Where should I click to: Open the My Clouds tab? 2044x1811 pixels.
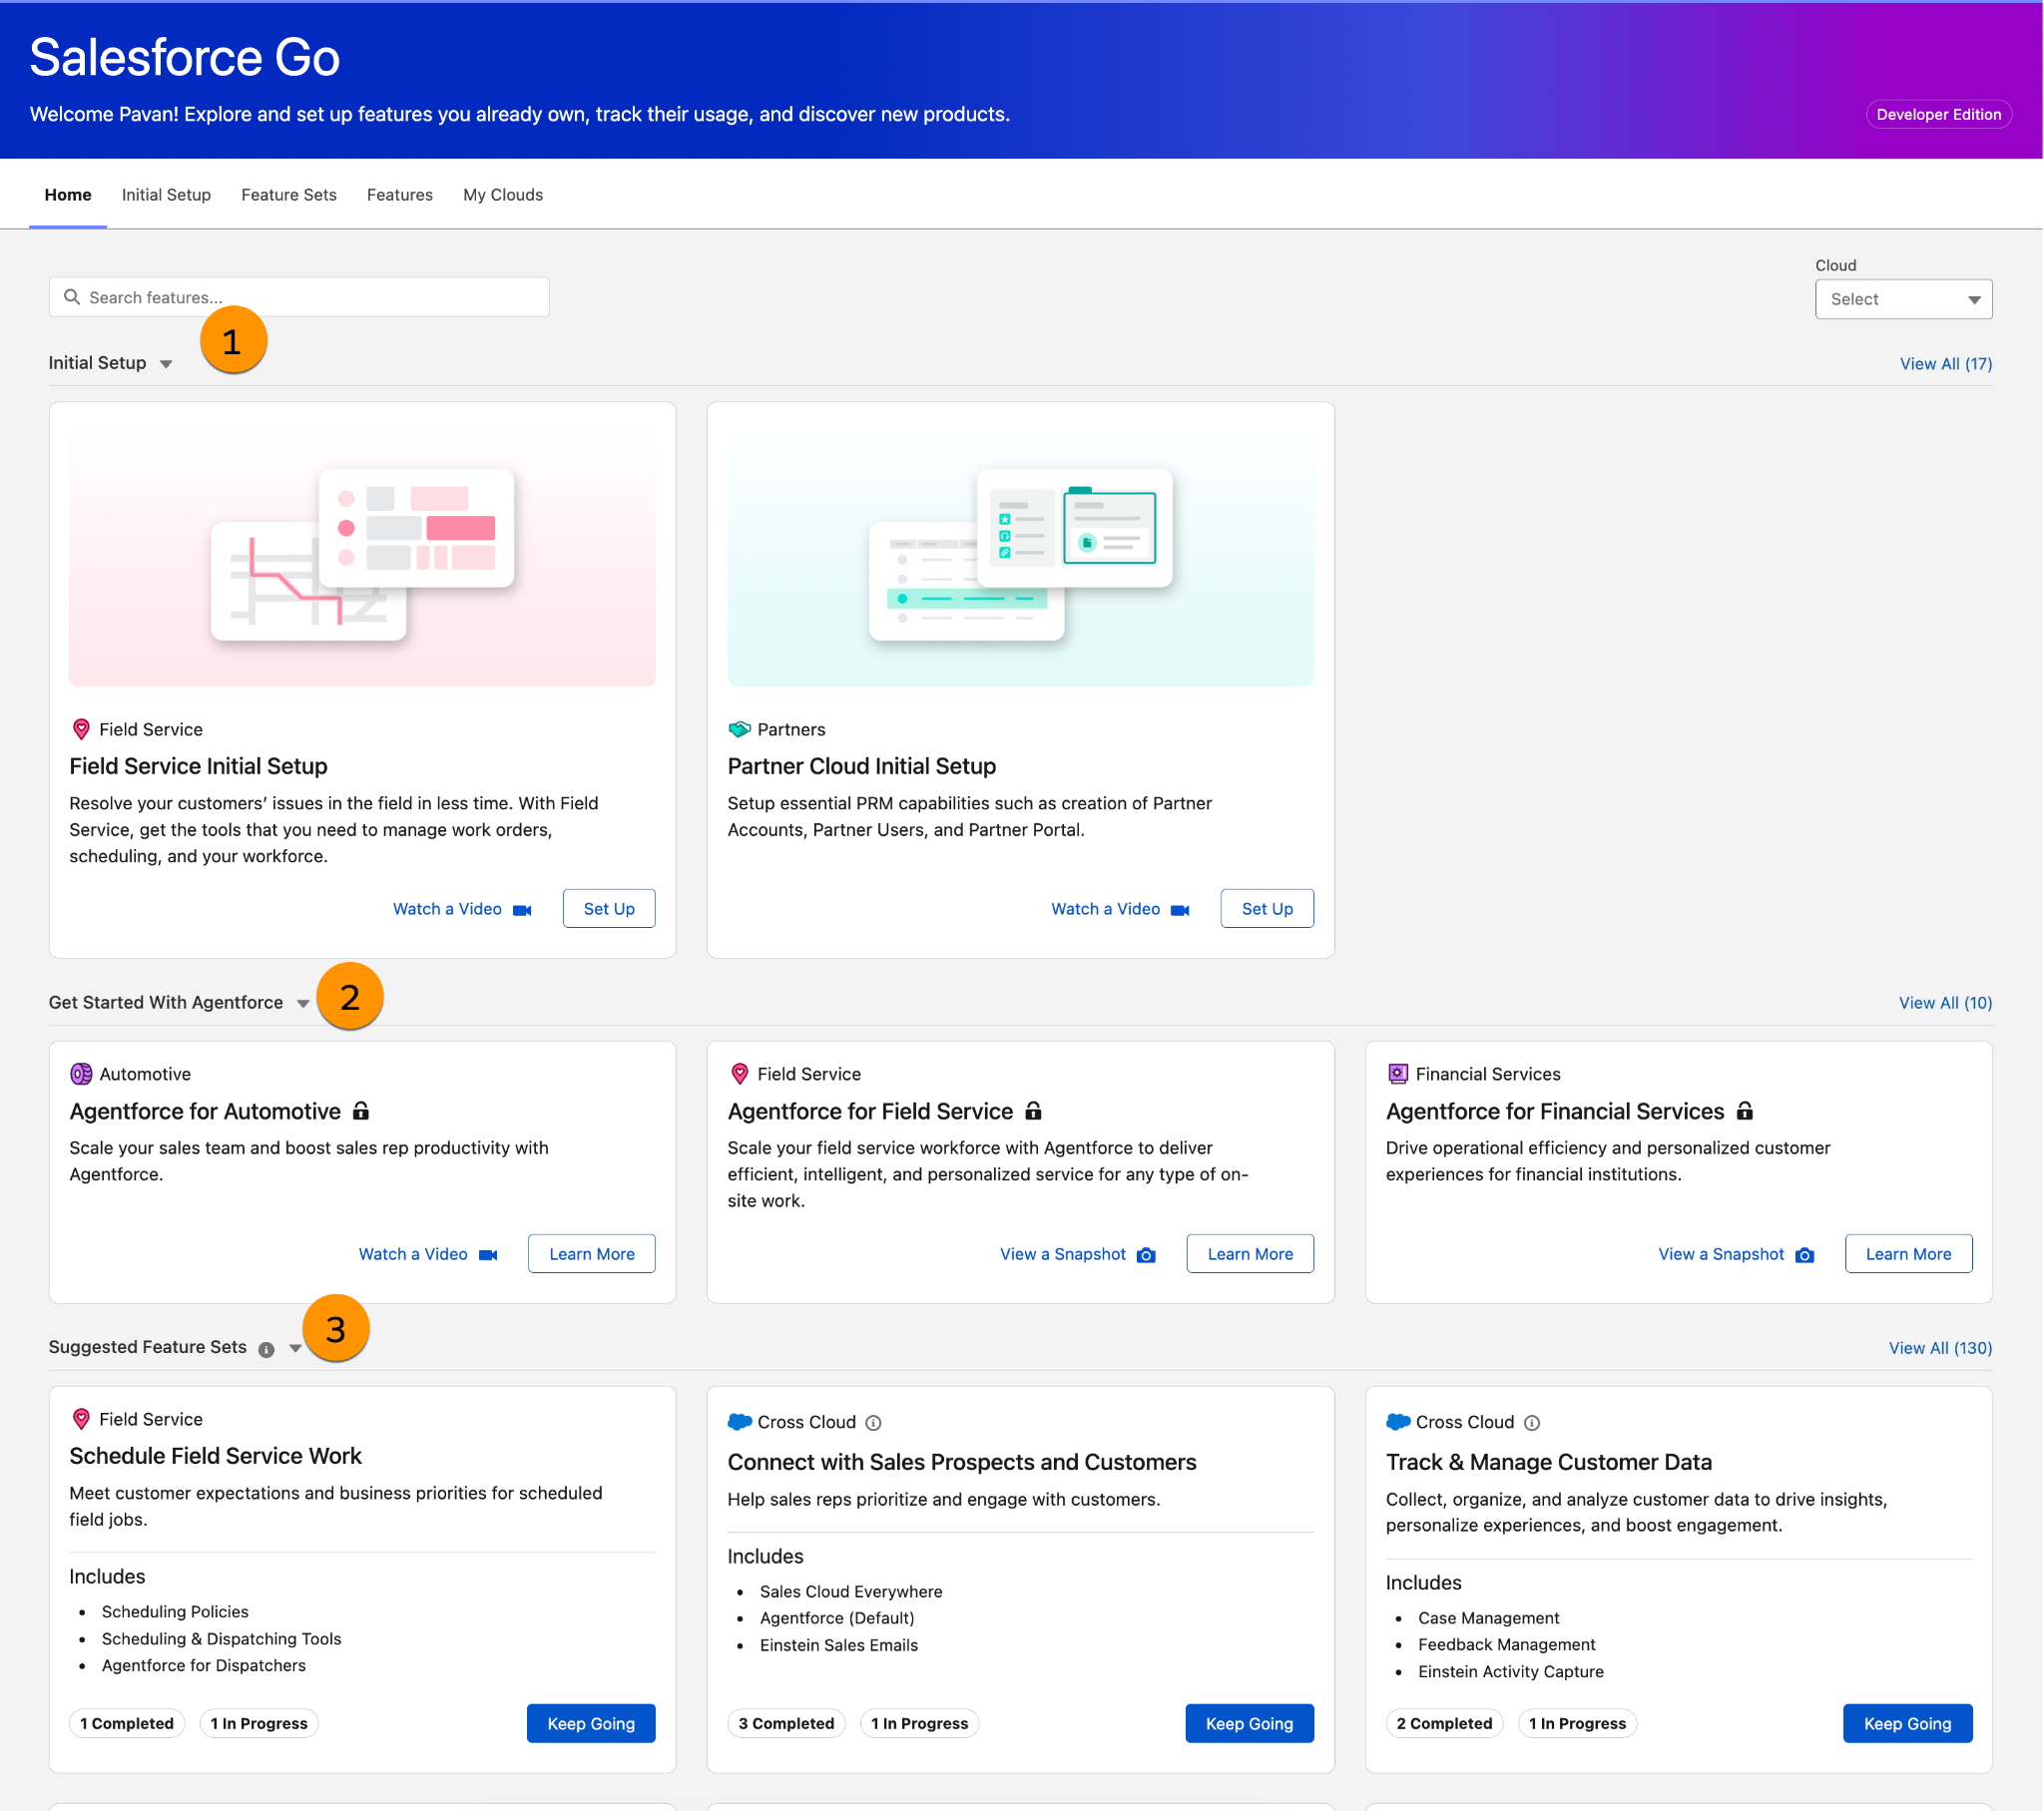tap(503, 195)
